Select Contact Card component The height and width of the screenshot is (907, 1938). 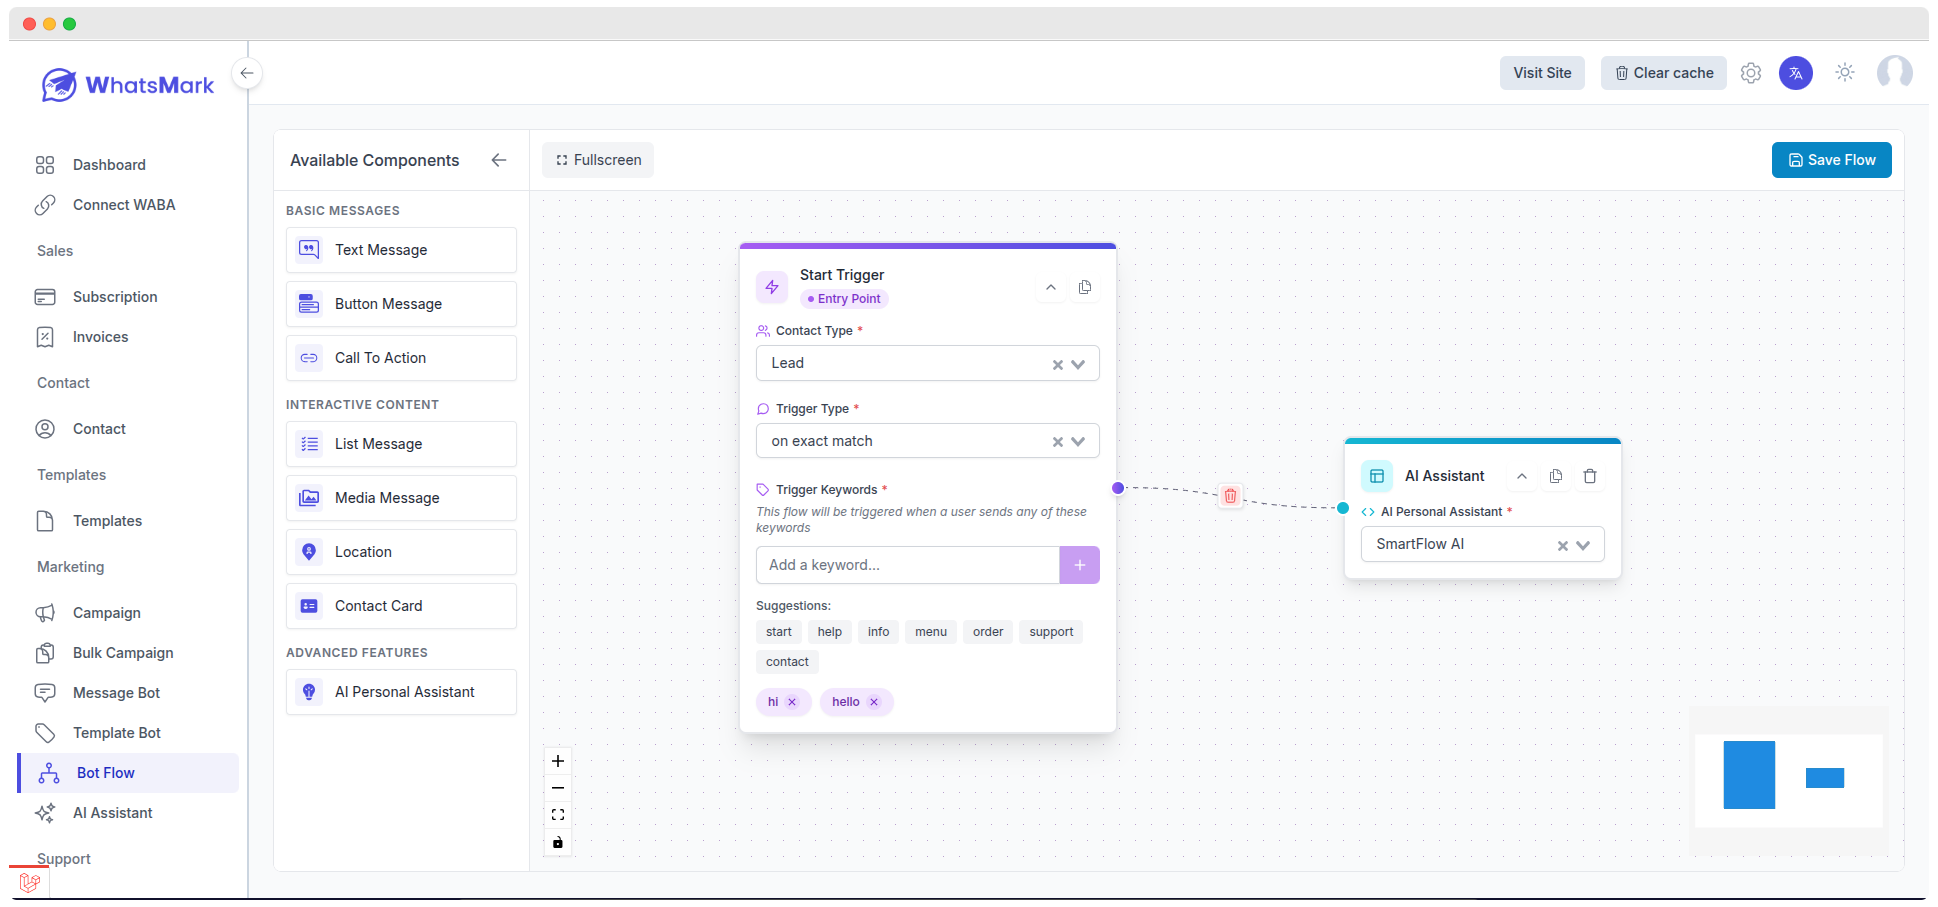click(401, 606)
